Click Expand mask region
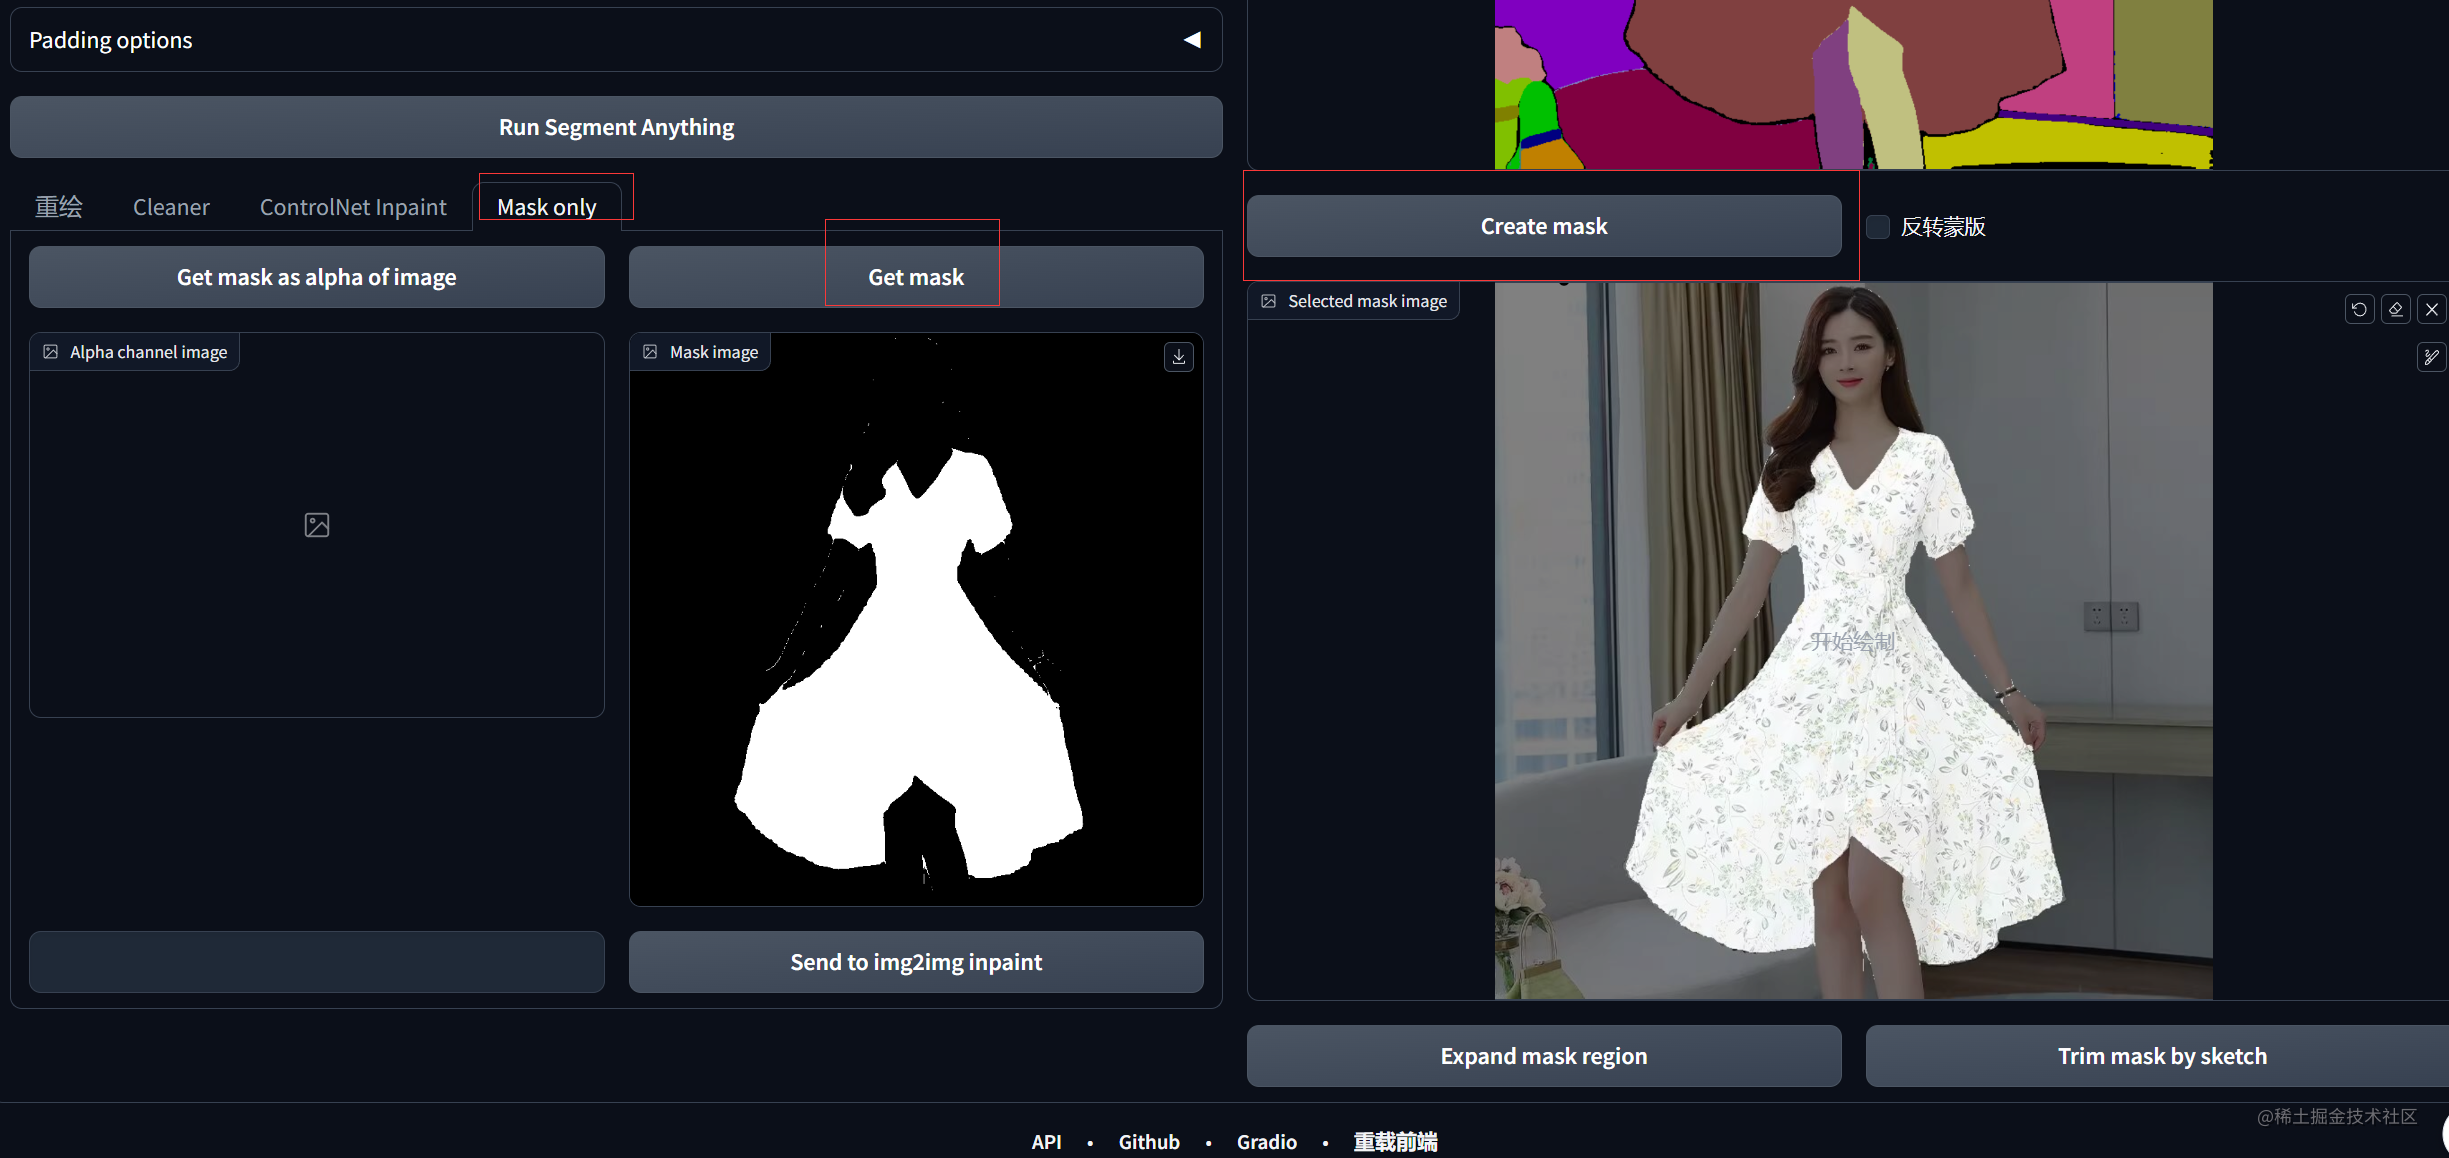The height and width of the screenshot is (1158, 2449). tap(1544, 1056)
